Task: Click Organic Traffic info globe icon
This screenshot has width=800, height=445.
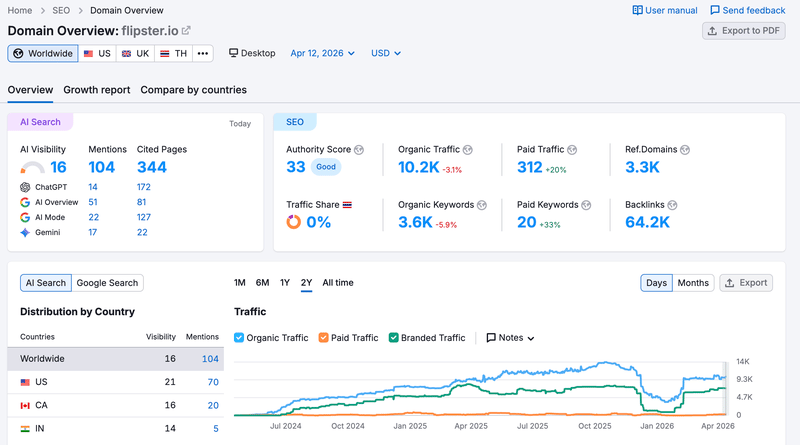Action: click(468, 150)
